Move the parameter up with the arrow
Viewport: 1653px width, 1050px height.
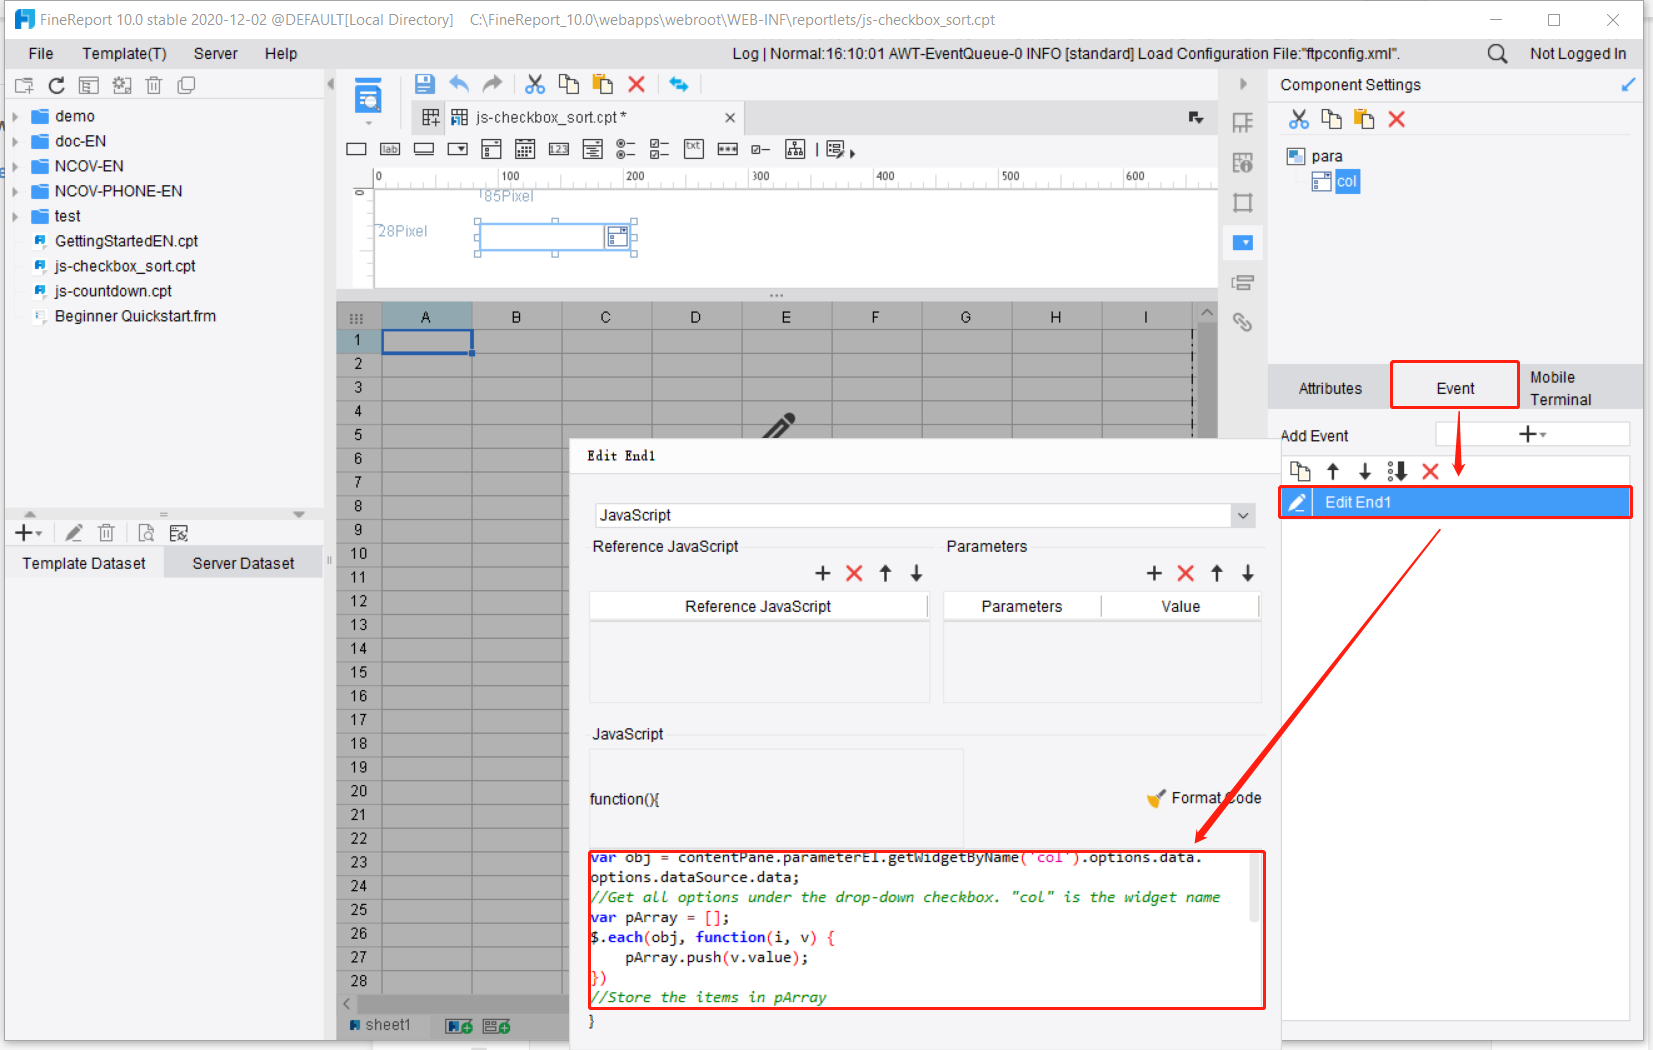1216,573
